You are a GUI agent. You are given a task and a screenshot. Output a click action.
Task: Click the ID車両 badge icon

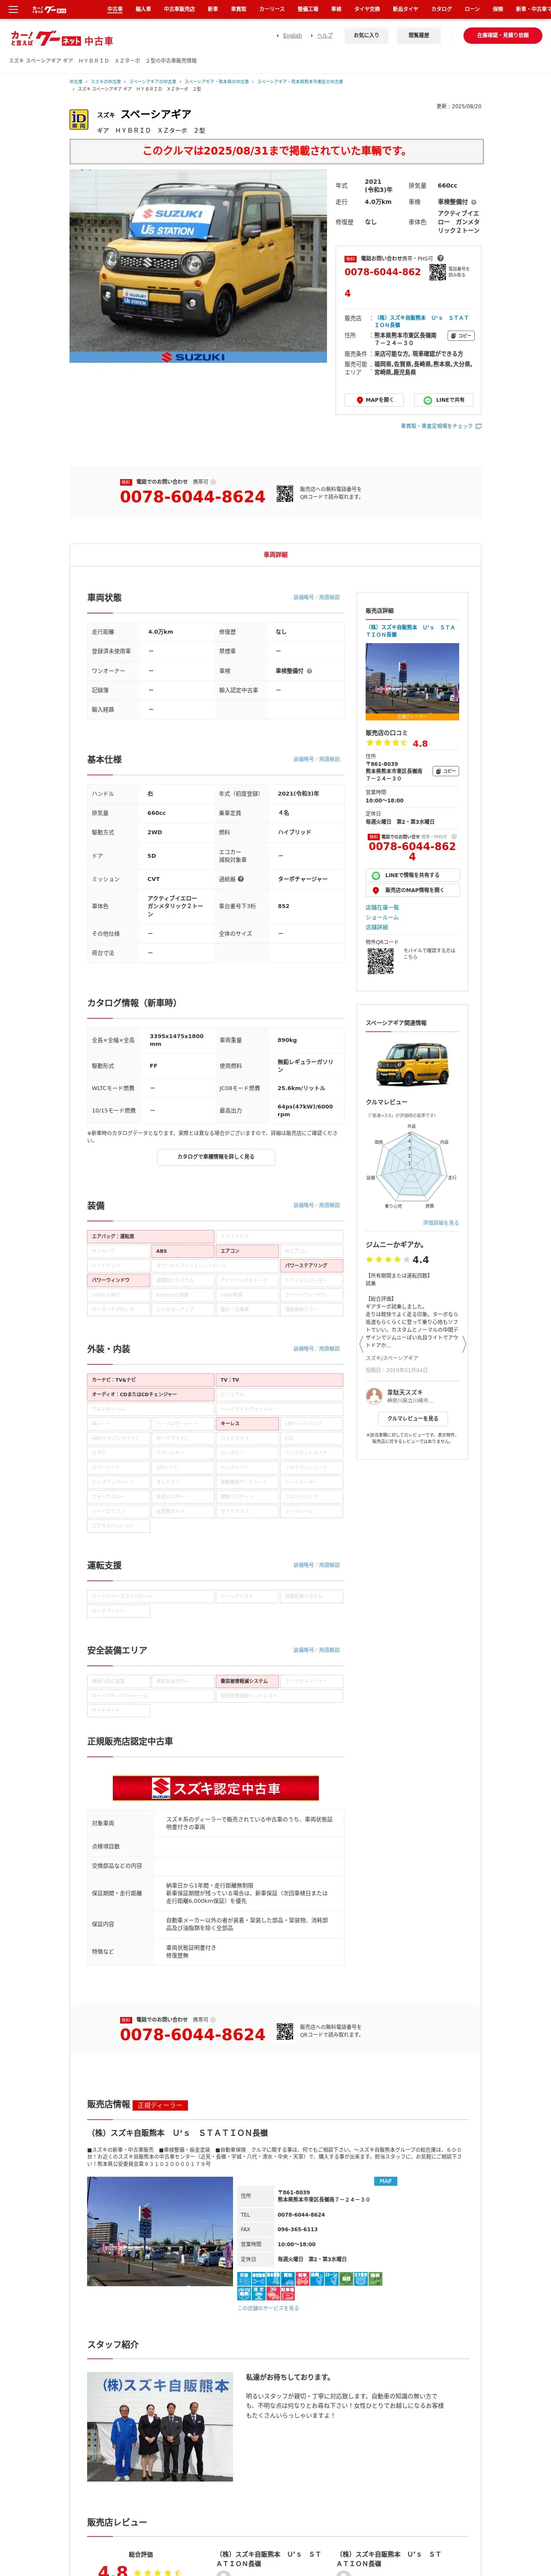coord(78,120)
